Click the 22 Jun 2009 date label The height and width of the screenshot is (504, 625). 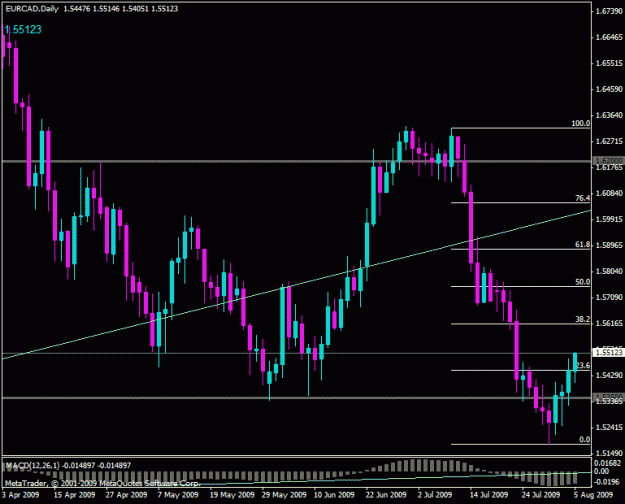pyautogui.click(x=386, y=495)
